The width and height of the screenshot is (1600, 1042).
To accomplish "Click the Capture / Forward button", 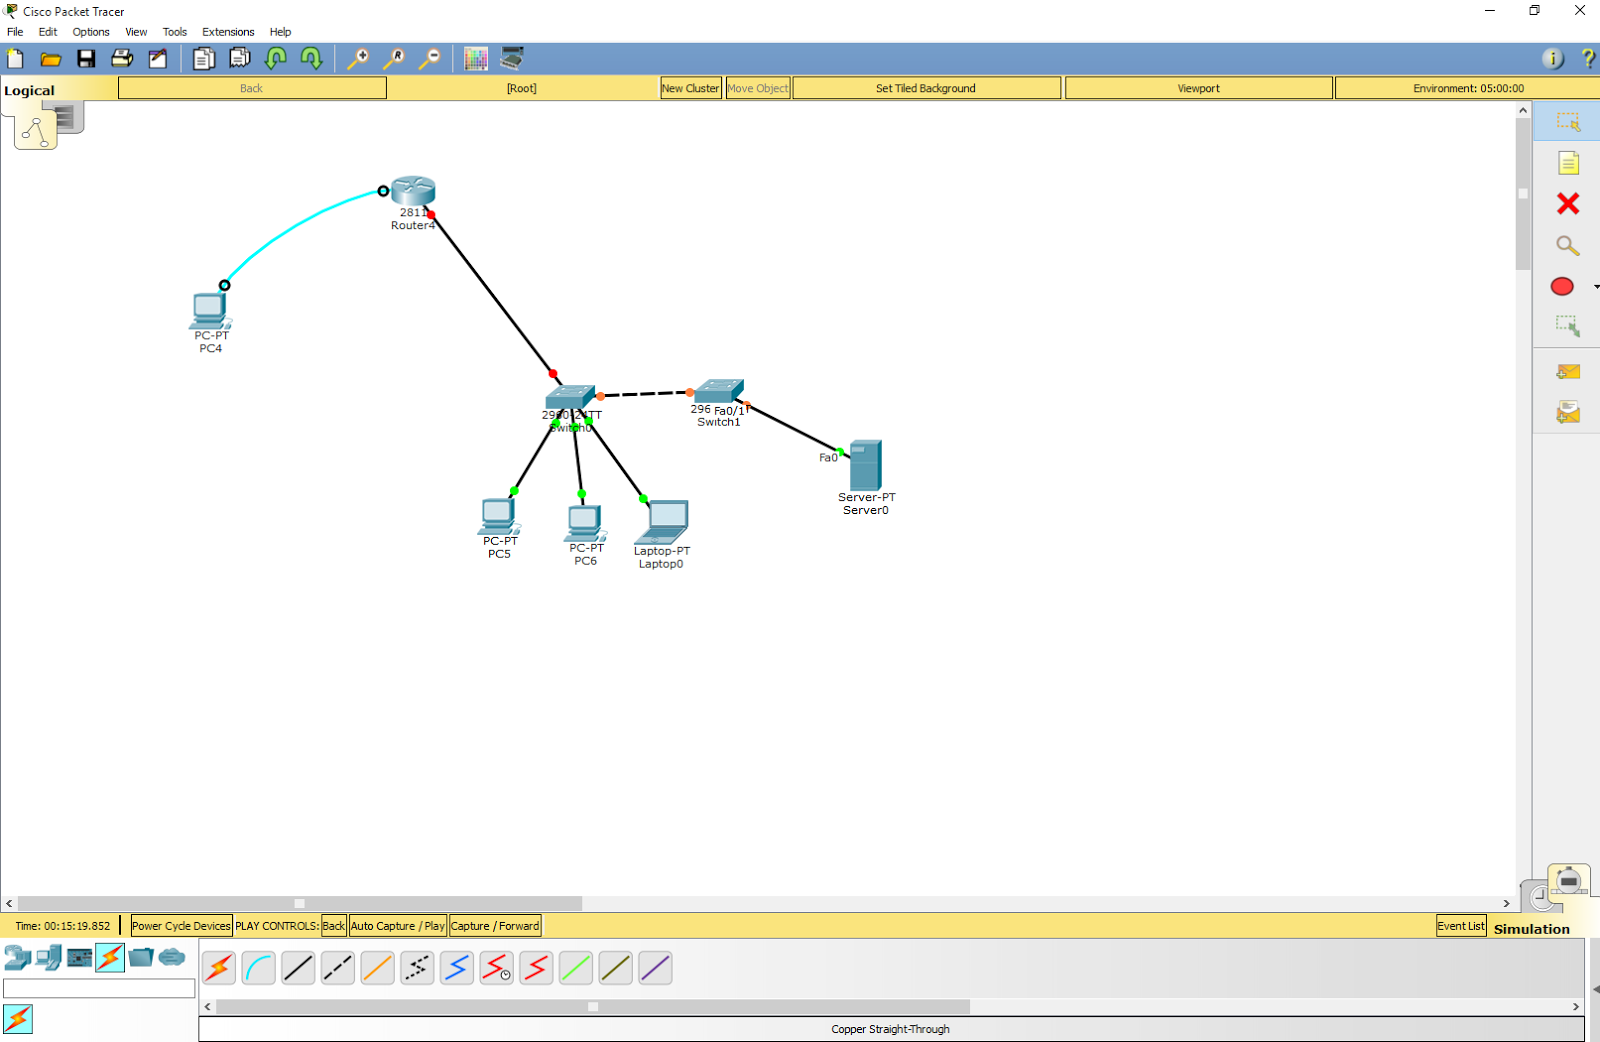I will (x=494, y=925).
